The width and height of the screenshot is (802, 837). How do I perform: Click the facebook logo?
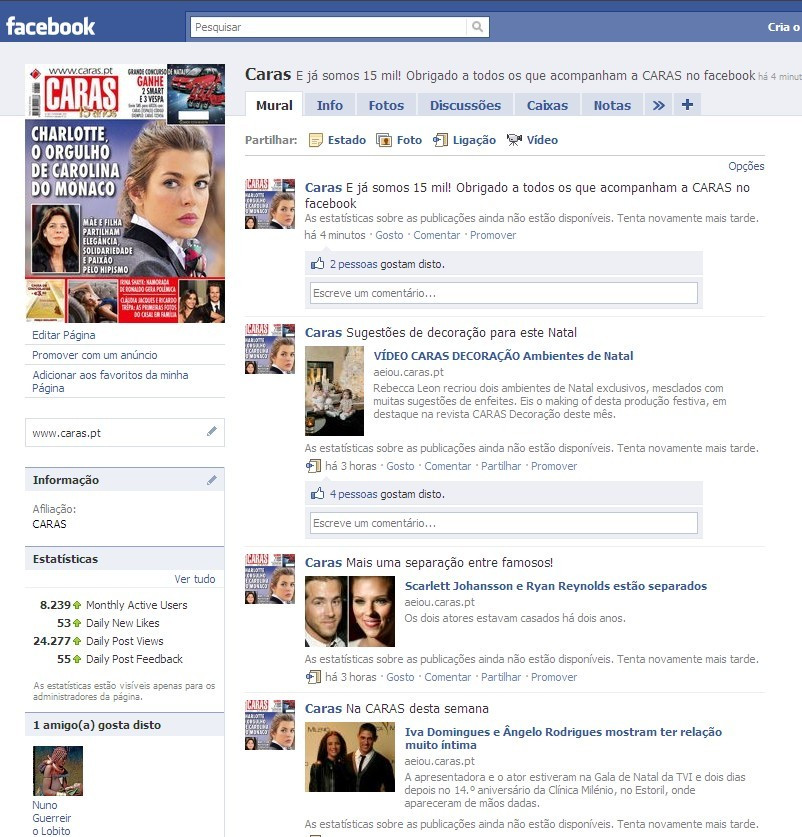point(51,26)
